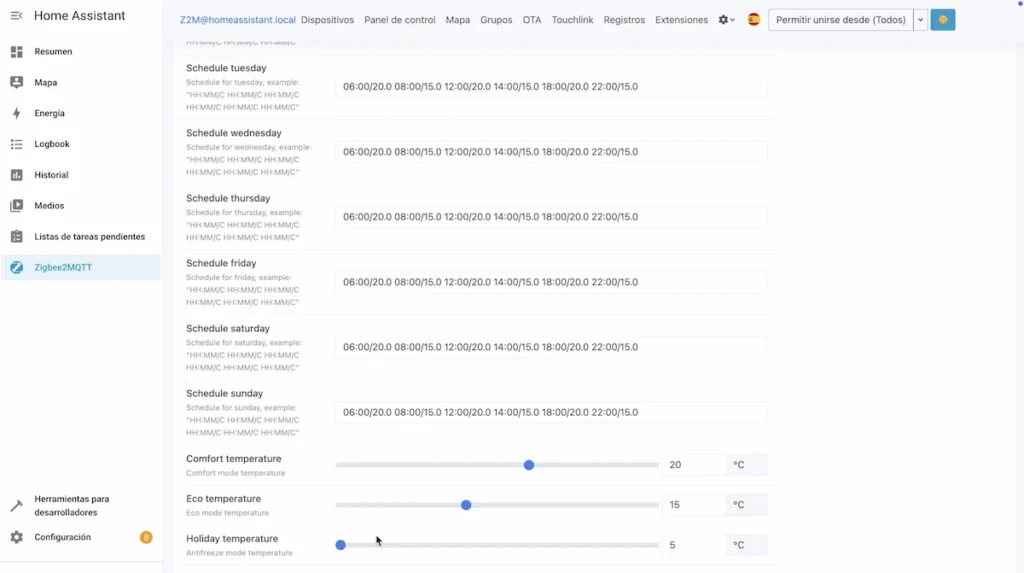Open the Historial chart icon
Image resolution: width=1024 pixels, height=573 pixels.
[x=16, y=176]
